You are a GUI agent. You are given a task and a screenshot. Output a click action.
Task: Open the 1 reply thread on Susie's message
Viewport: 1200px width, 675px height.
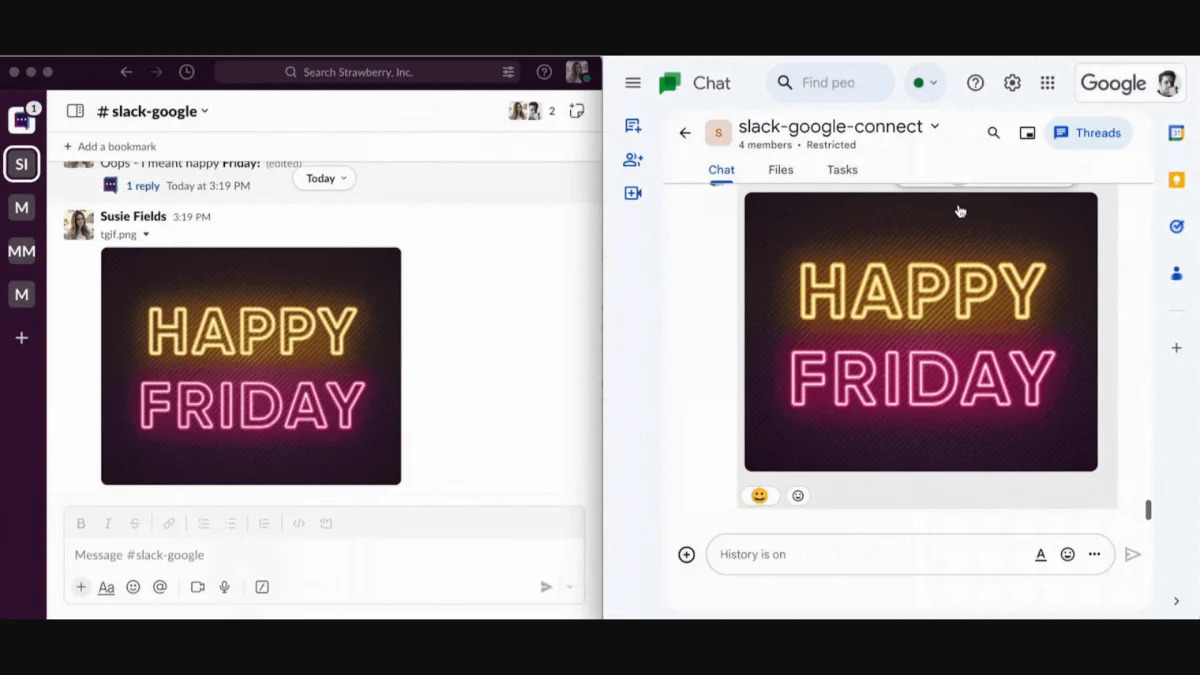[142, 185]
